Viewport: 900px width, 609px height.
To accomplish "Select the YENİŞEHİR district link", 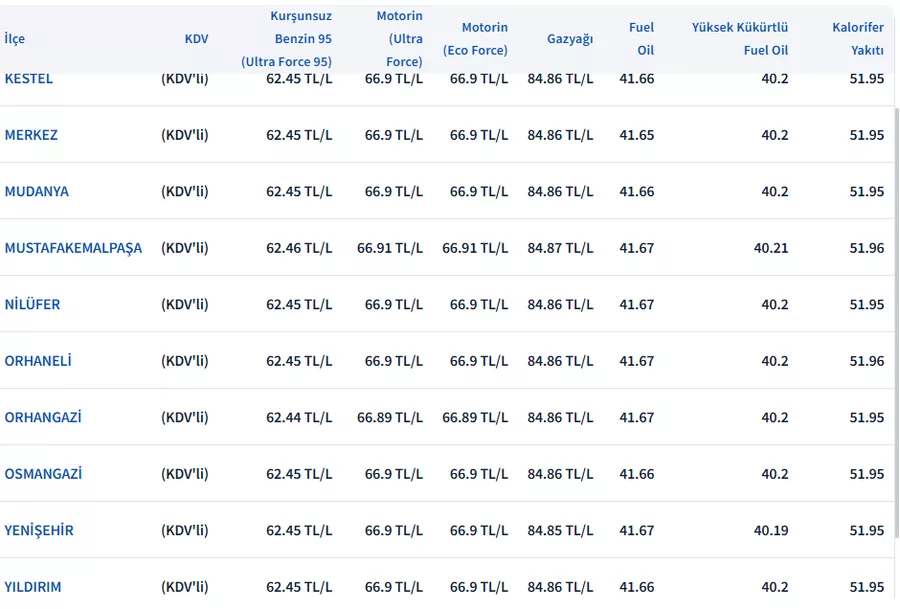I will [x=39, y=530].
